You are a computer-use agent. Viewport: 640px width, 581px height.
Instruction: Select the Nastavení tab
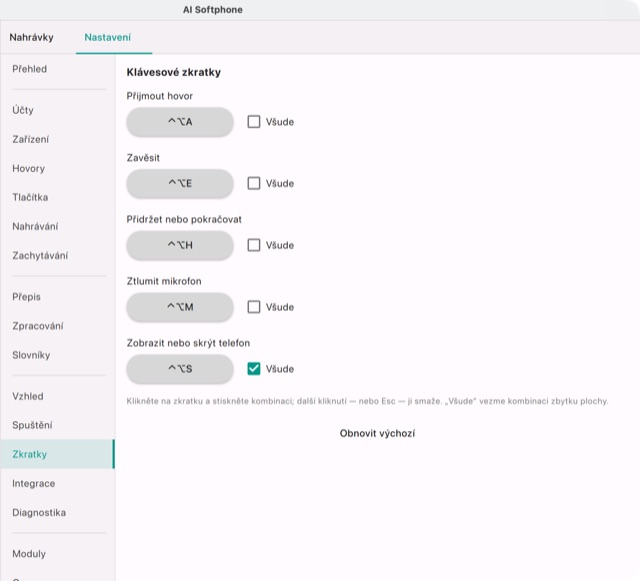click(x=108, y=37)
